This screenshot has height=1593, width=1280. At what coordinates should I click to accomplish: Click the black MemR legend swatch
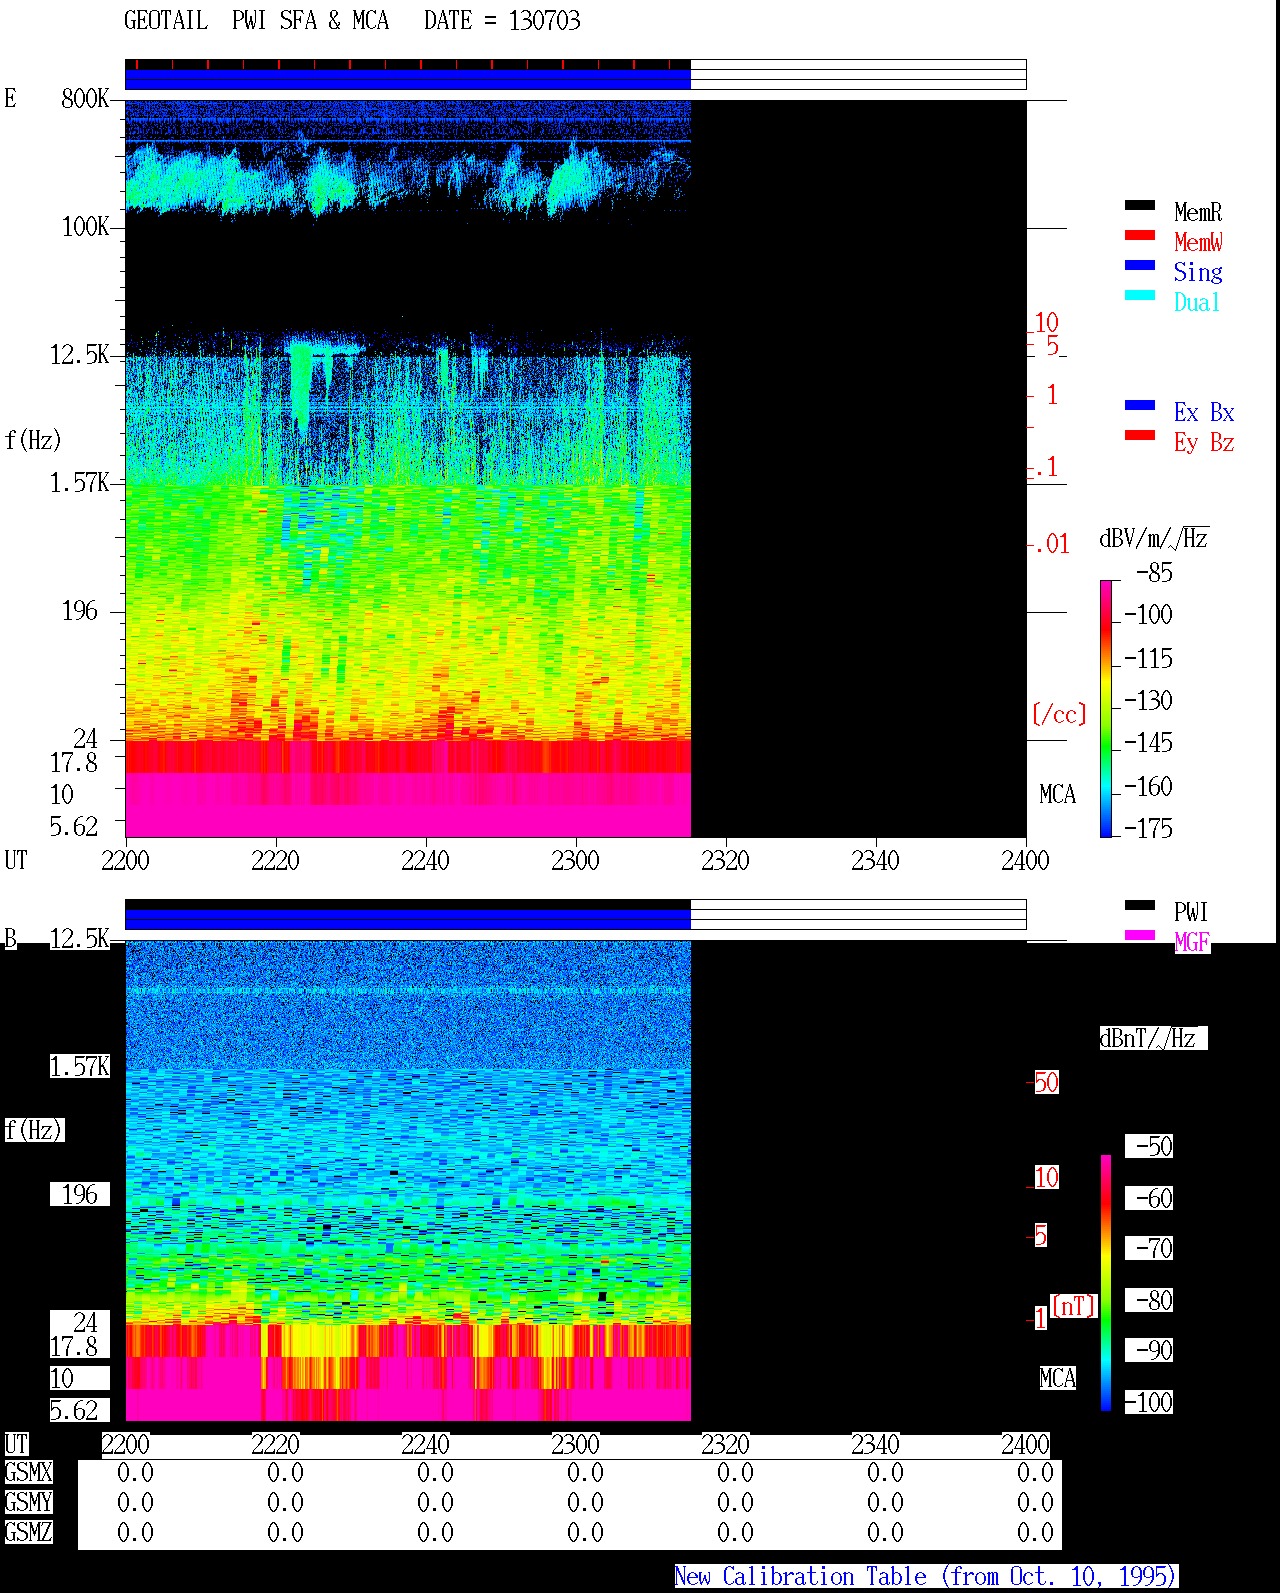pyautogui.click(x=1140, y=205)
